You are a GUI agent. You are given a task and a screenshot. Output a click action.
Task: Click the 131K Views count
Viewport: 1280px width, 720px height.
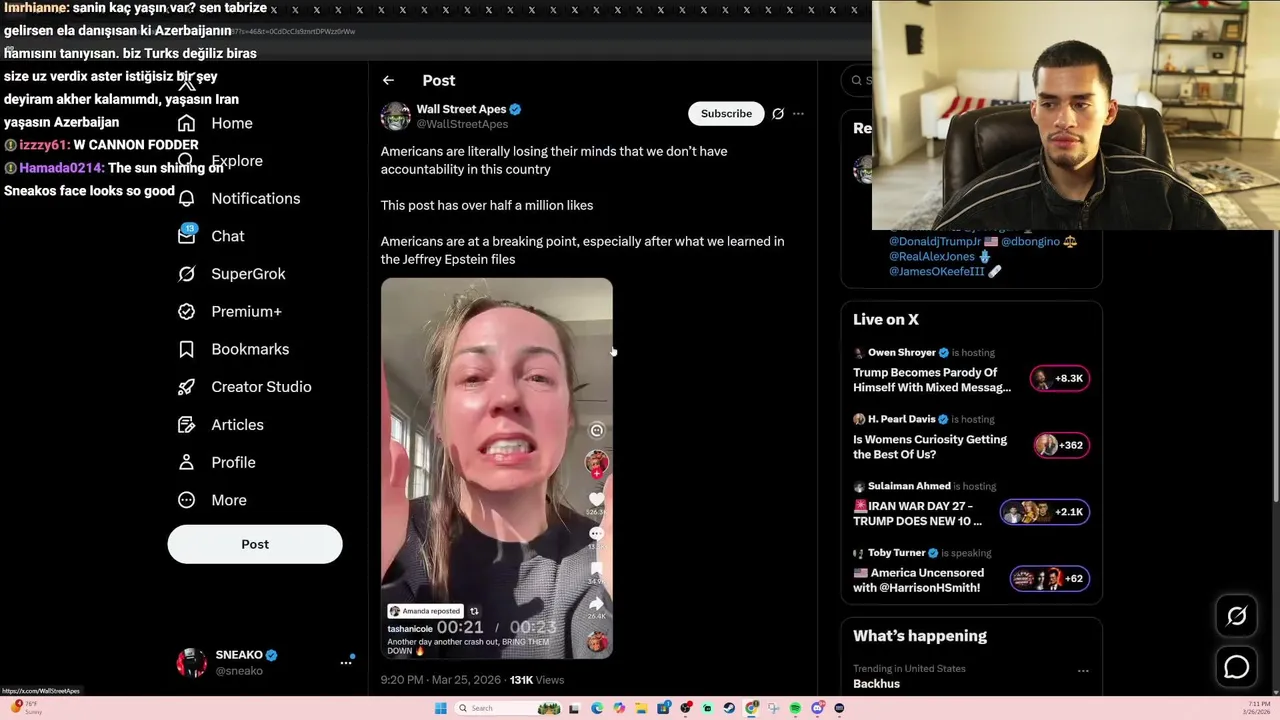point(537,680)
